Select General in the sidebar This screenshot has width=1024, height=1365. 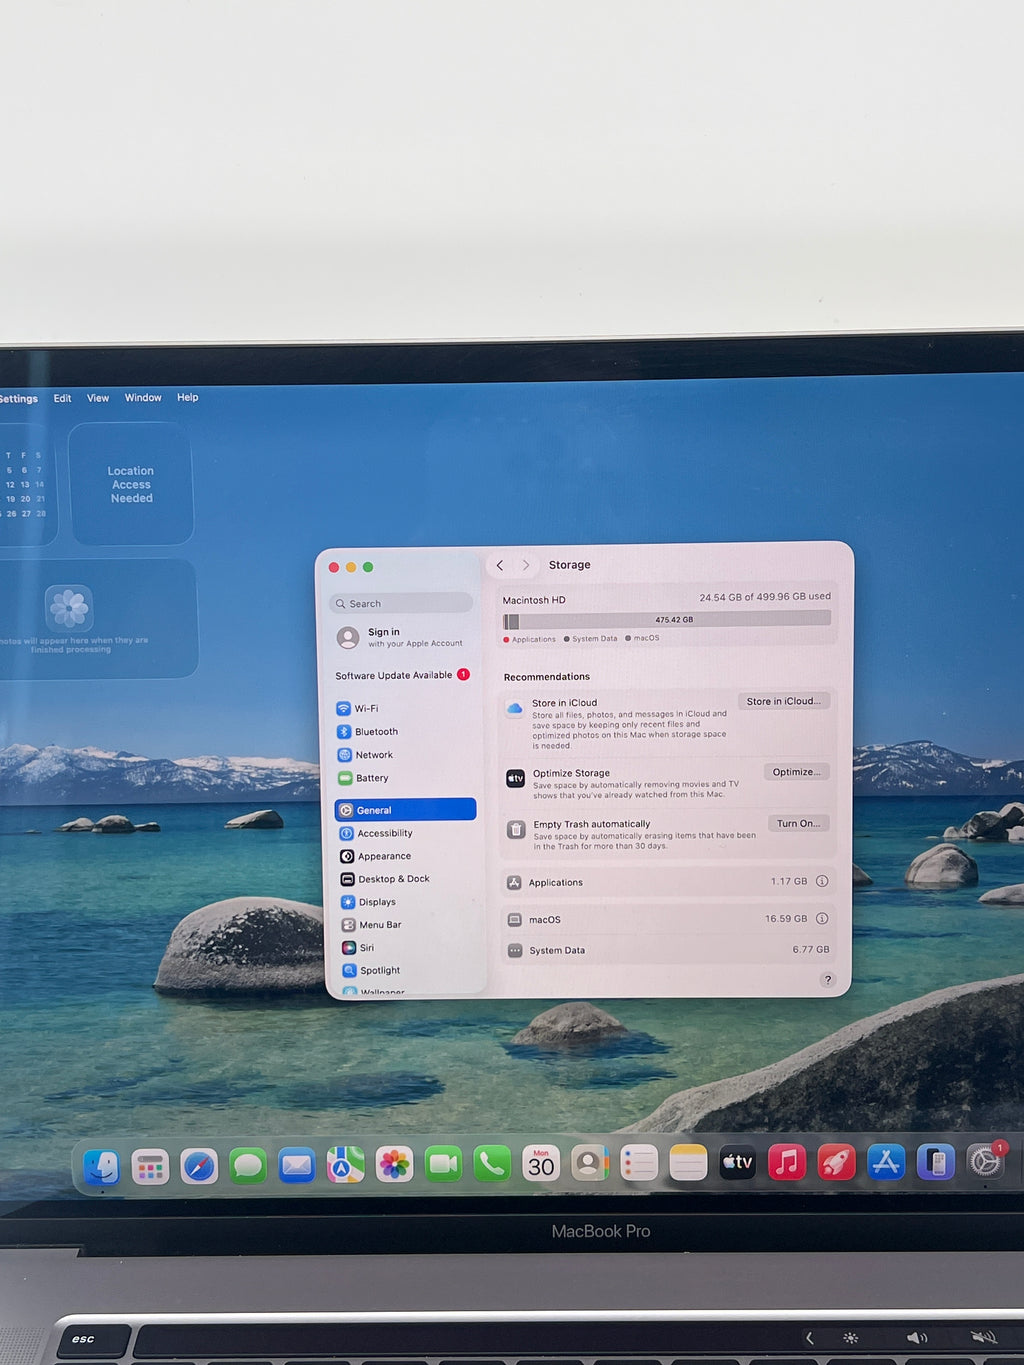[405, 810]
